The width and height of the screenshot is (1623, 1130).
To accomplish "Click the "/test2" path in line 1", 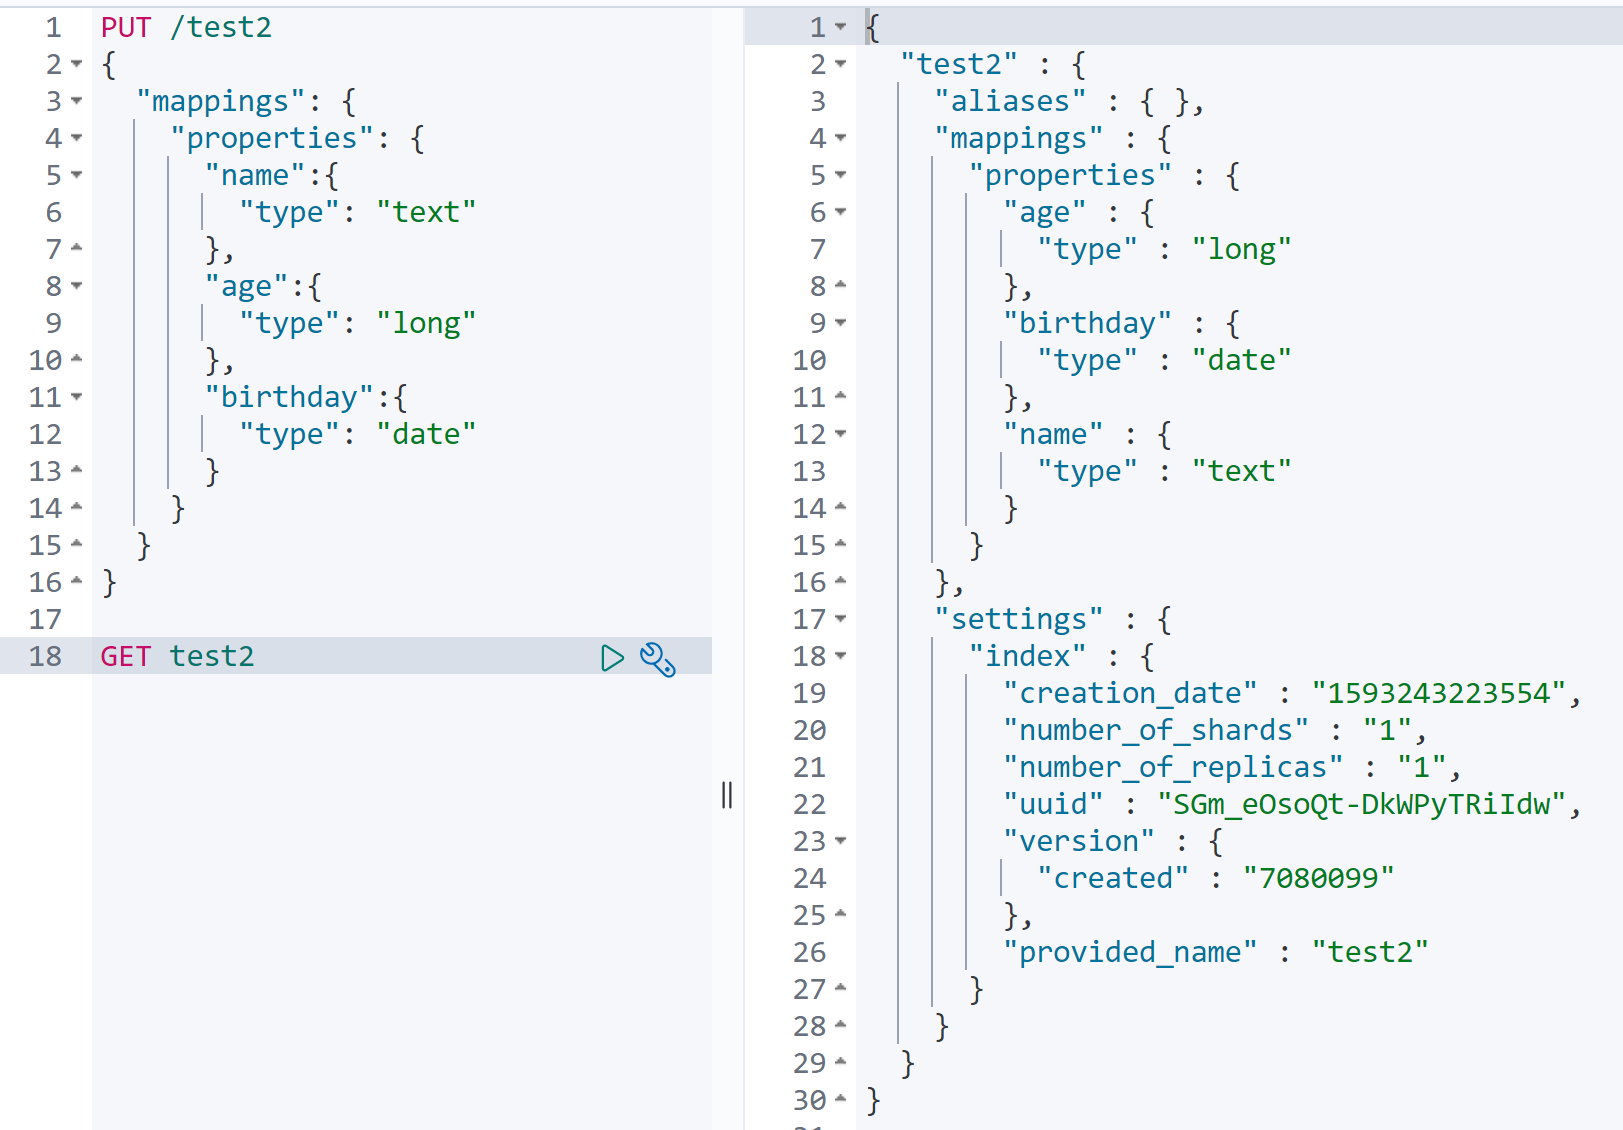I will (221, 28).
